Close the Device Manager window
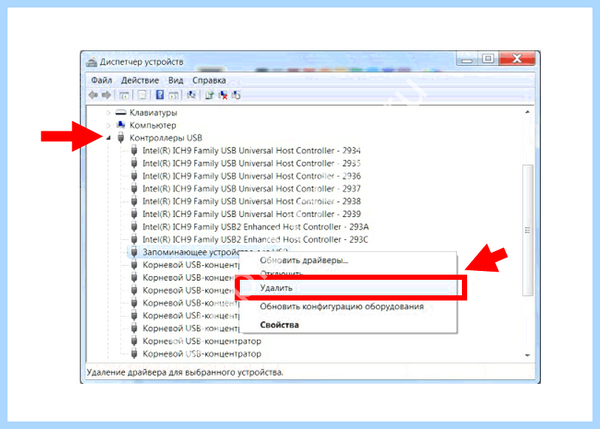Image resolution: width=600 pixels, height=429 pixels. point(517,59)
